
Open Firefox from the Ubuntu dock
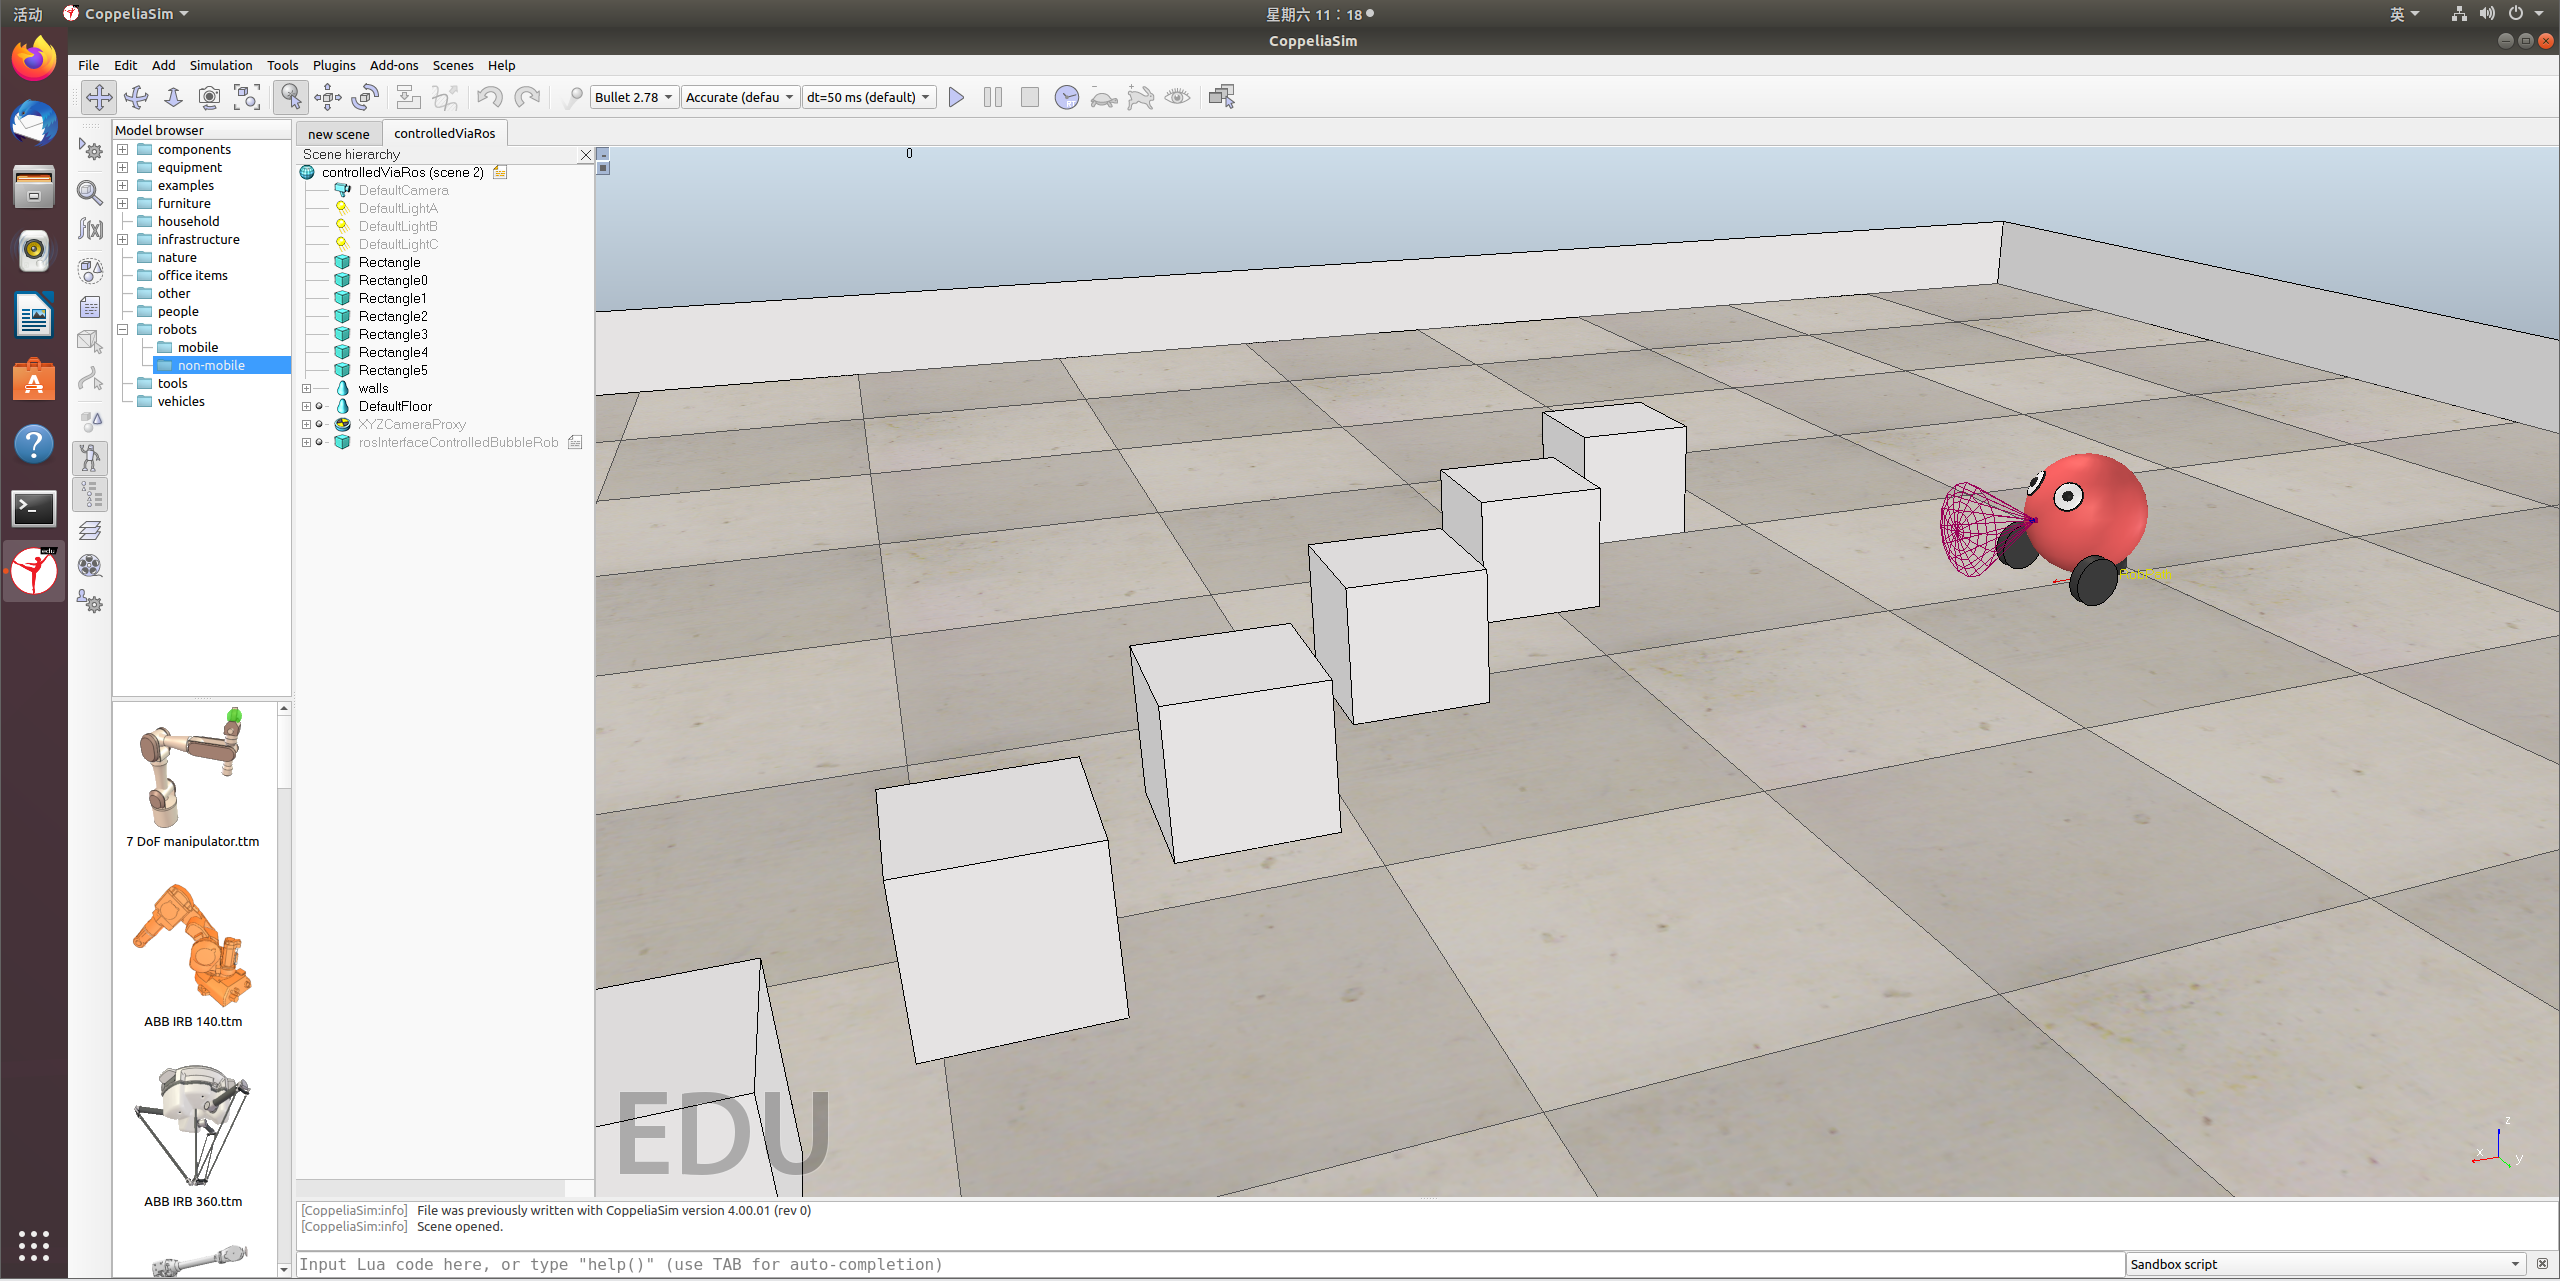(x=34, y=59)
